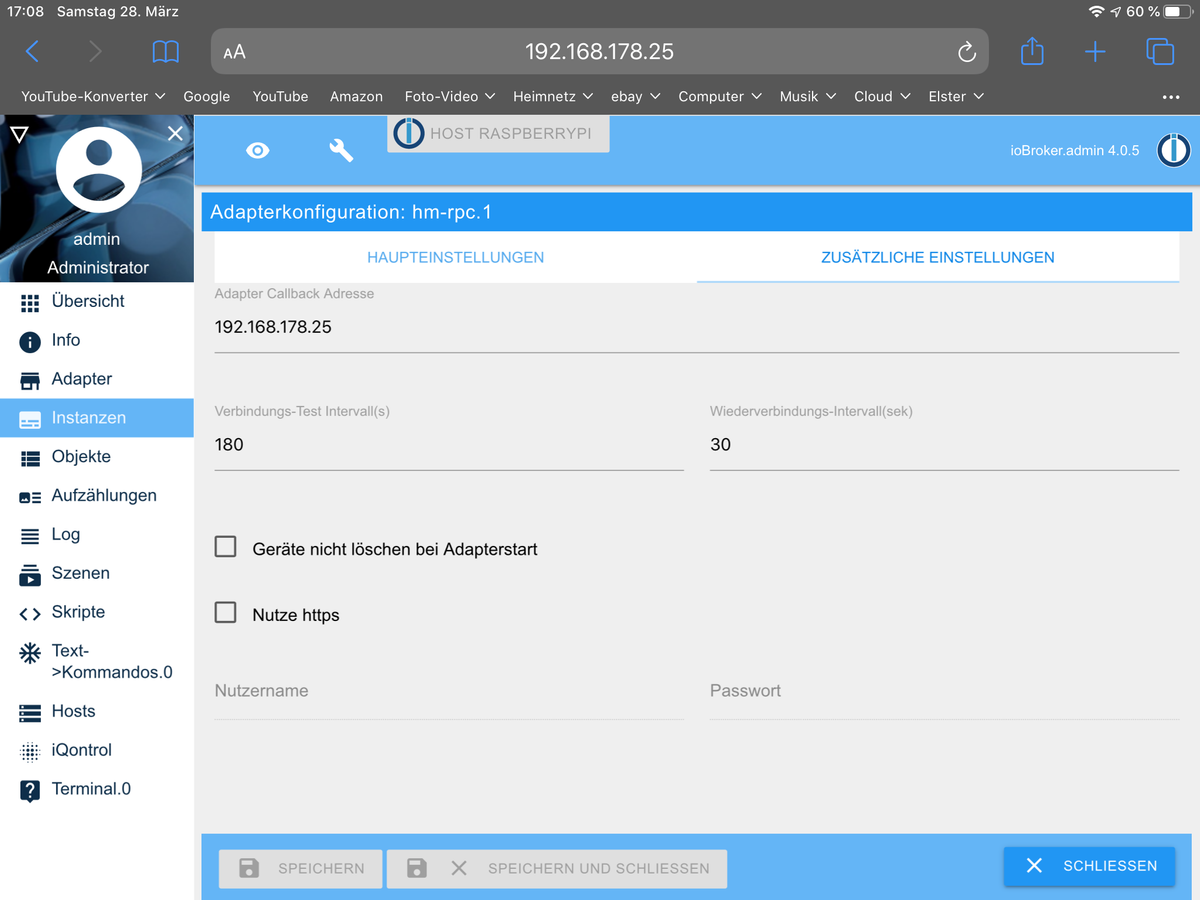This screenshot has height=900, width=1200.
Task: Open iQontrol in the sidebar
Action: click(96, 750)
